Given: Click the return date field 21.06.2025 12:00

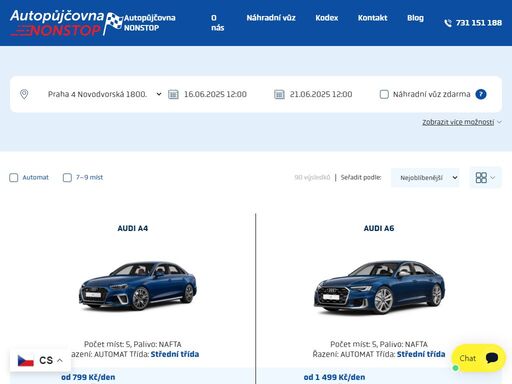Looking at the screenshot, I should tap(321, 94).
